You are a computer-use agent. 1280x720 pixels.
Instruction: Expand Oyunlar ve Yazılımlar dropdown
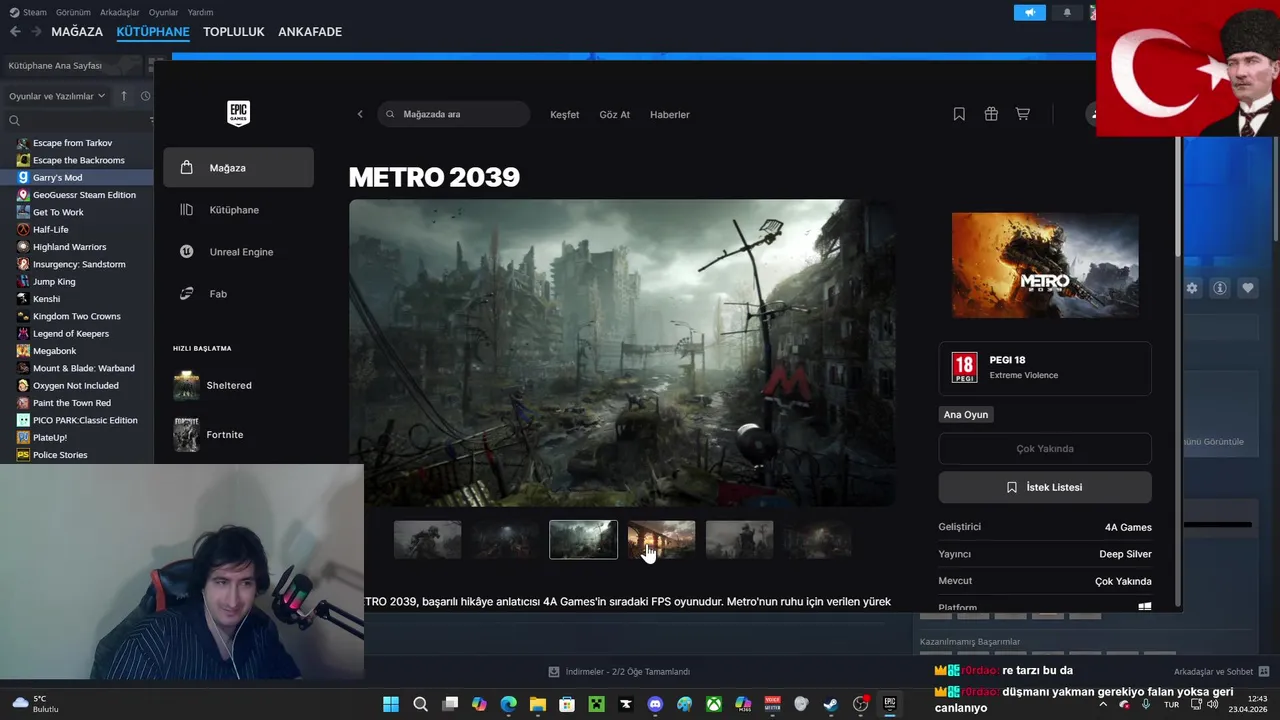coord(57,96)
